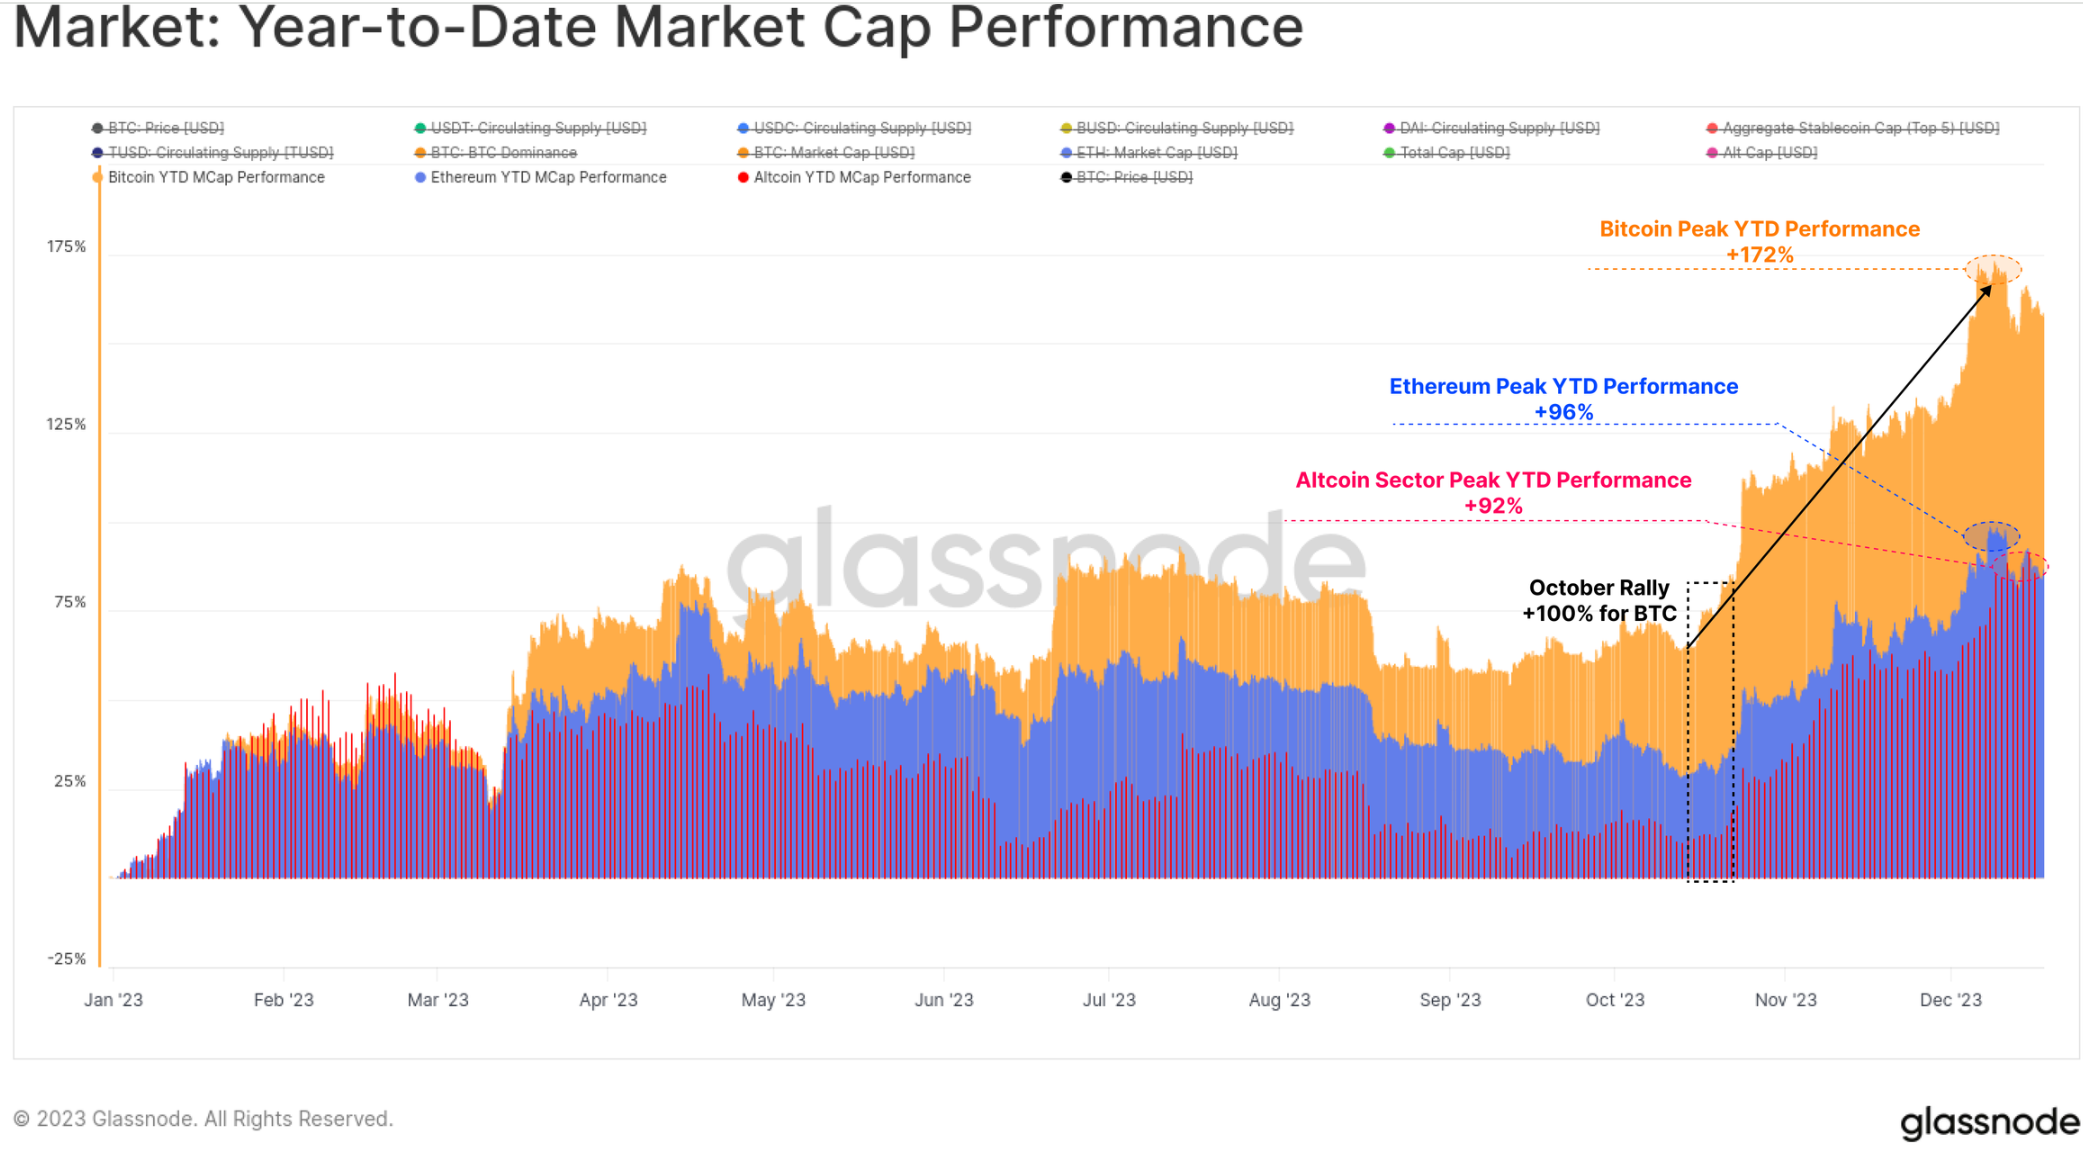This screenshot has height=1151, width=2083.
Task: Click the red dot beside Altcoin YTD MCap
Action: point(743,177)
